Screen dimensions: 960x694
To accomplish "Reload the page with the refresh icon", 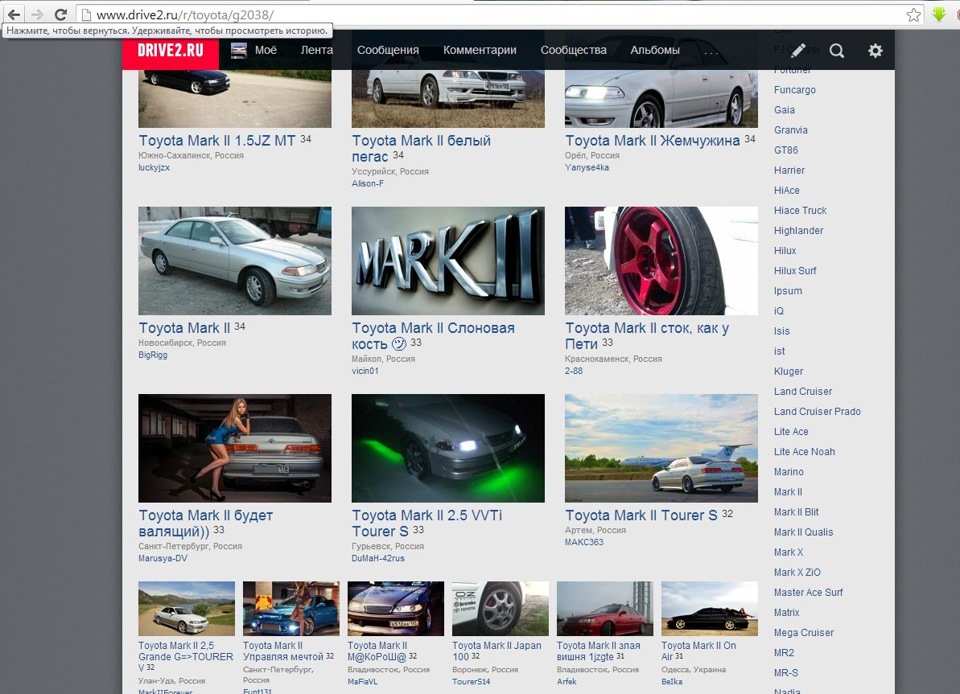I will pyautogui.click(x=60, y=14).
